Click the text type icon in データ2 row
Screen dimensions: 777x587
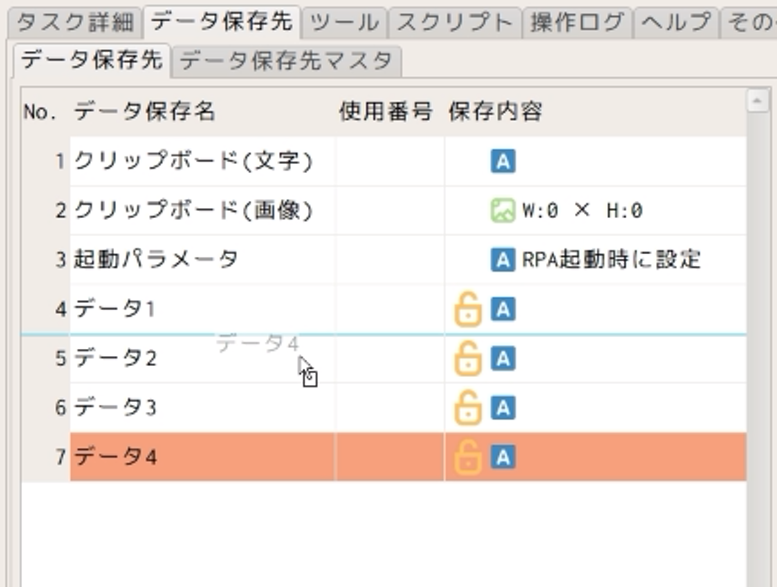[503, 358]
